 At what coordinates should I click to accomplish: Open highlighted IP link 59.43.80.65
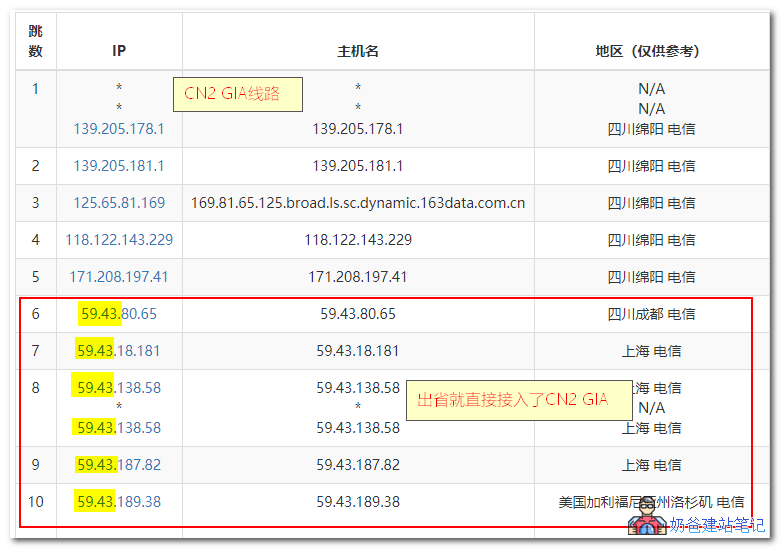tap(119, 314)
